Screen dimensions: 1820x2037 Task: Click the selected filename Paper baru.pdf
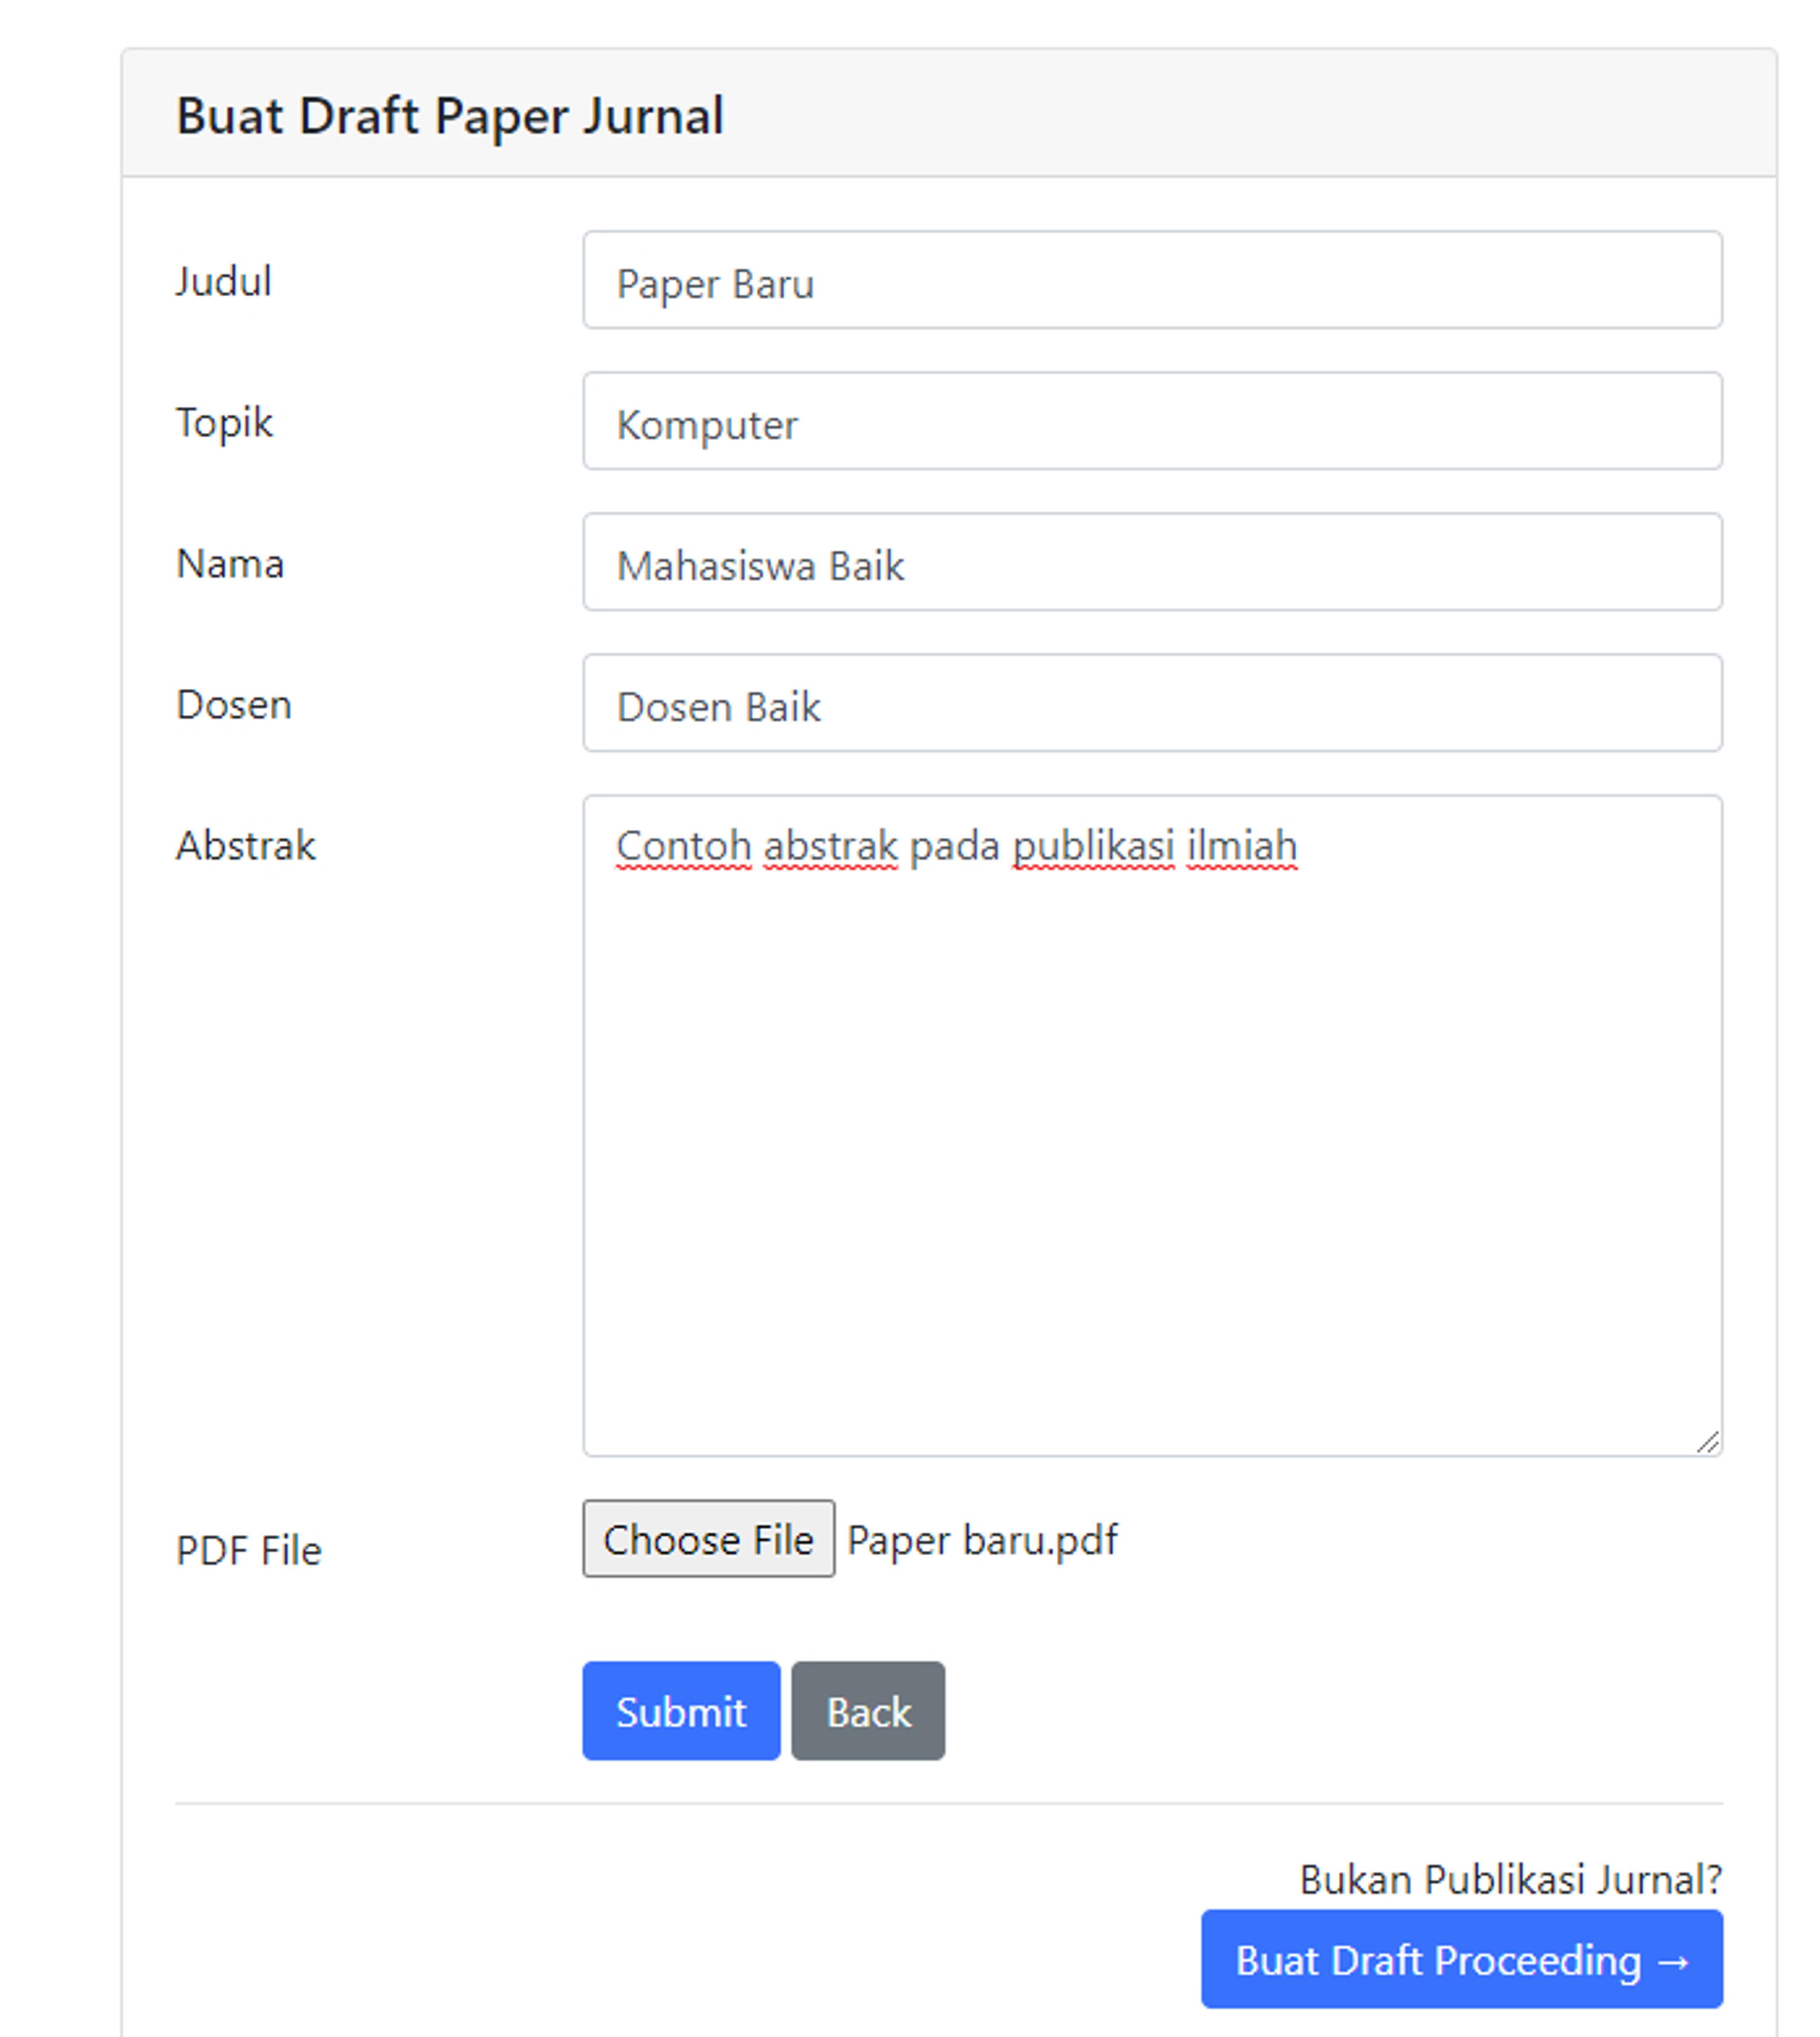[981, 1539]
